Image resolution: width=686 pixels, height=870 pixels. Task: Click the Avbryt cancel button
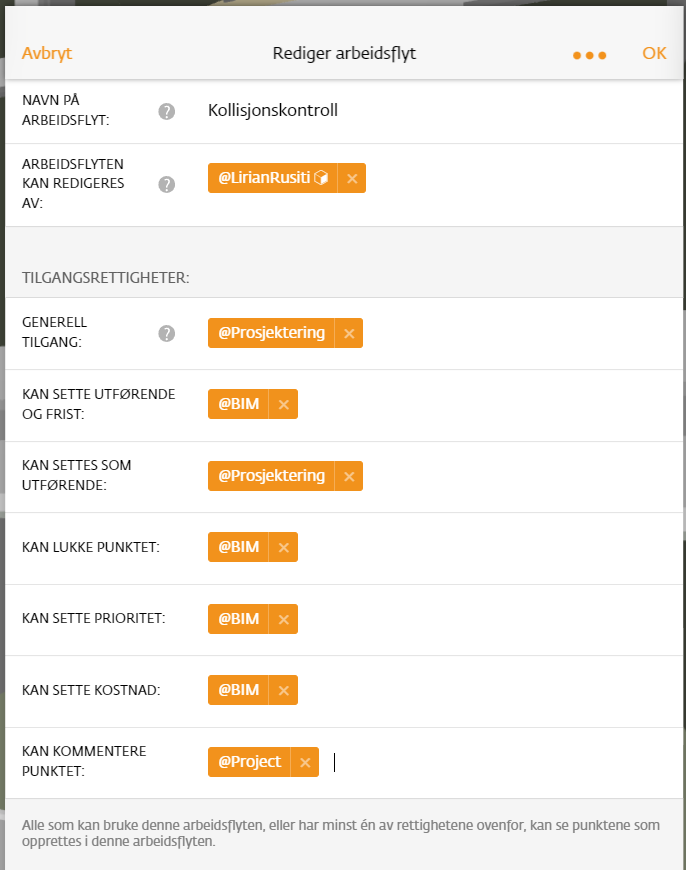(x=47, y=53)
